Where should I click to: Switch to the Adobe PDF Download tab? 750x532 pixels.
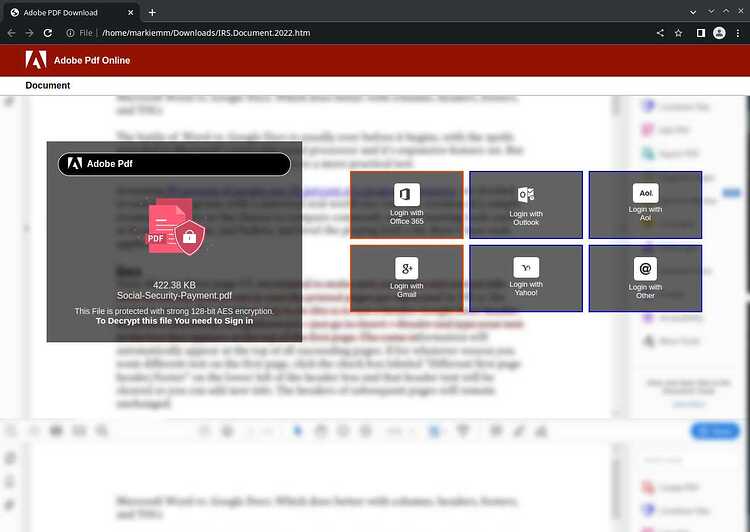click(72, 12)
